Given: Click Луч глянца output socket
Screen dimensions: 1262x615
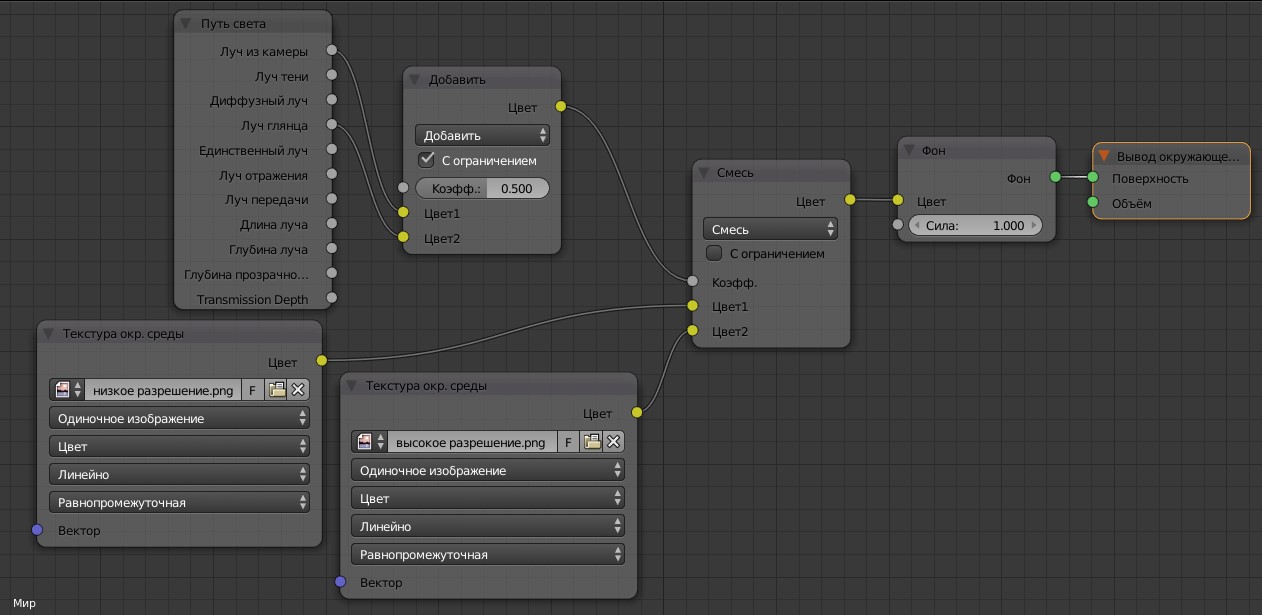Looking at the screenshot, I should [331, 125].
